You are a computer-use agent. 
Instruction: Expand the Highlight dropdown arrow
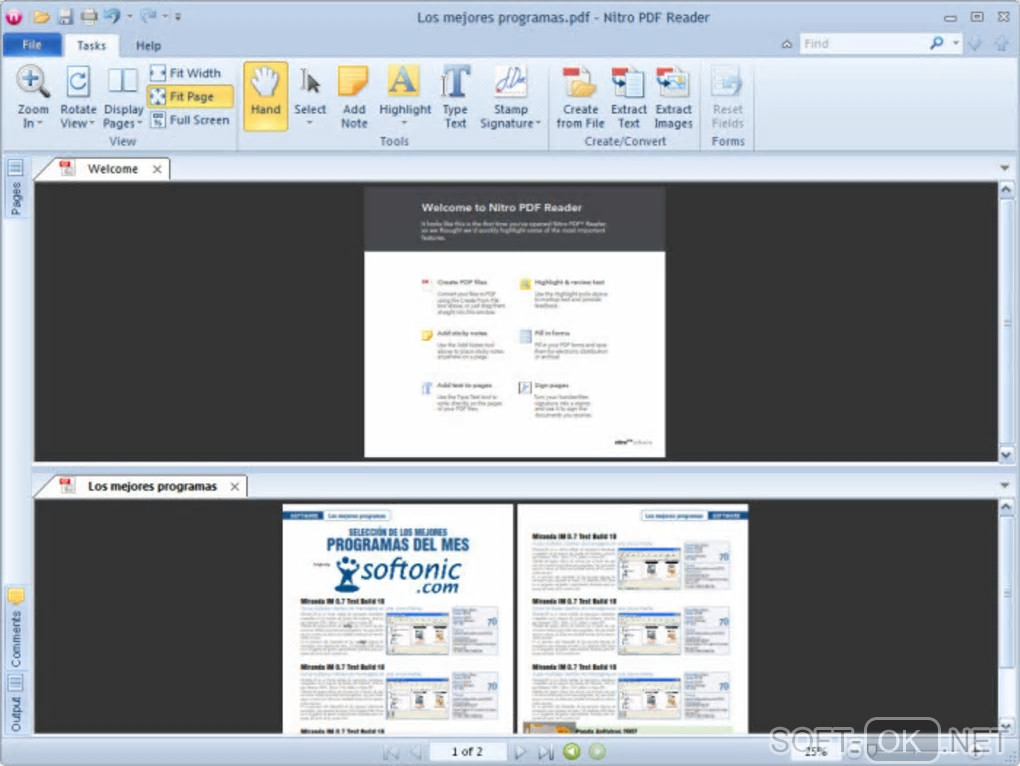coord(405,123)
